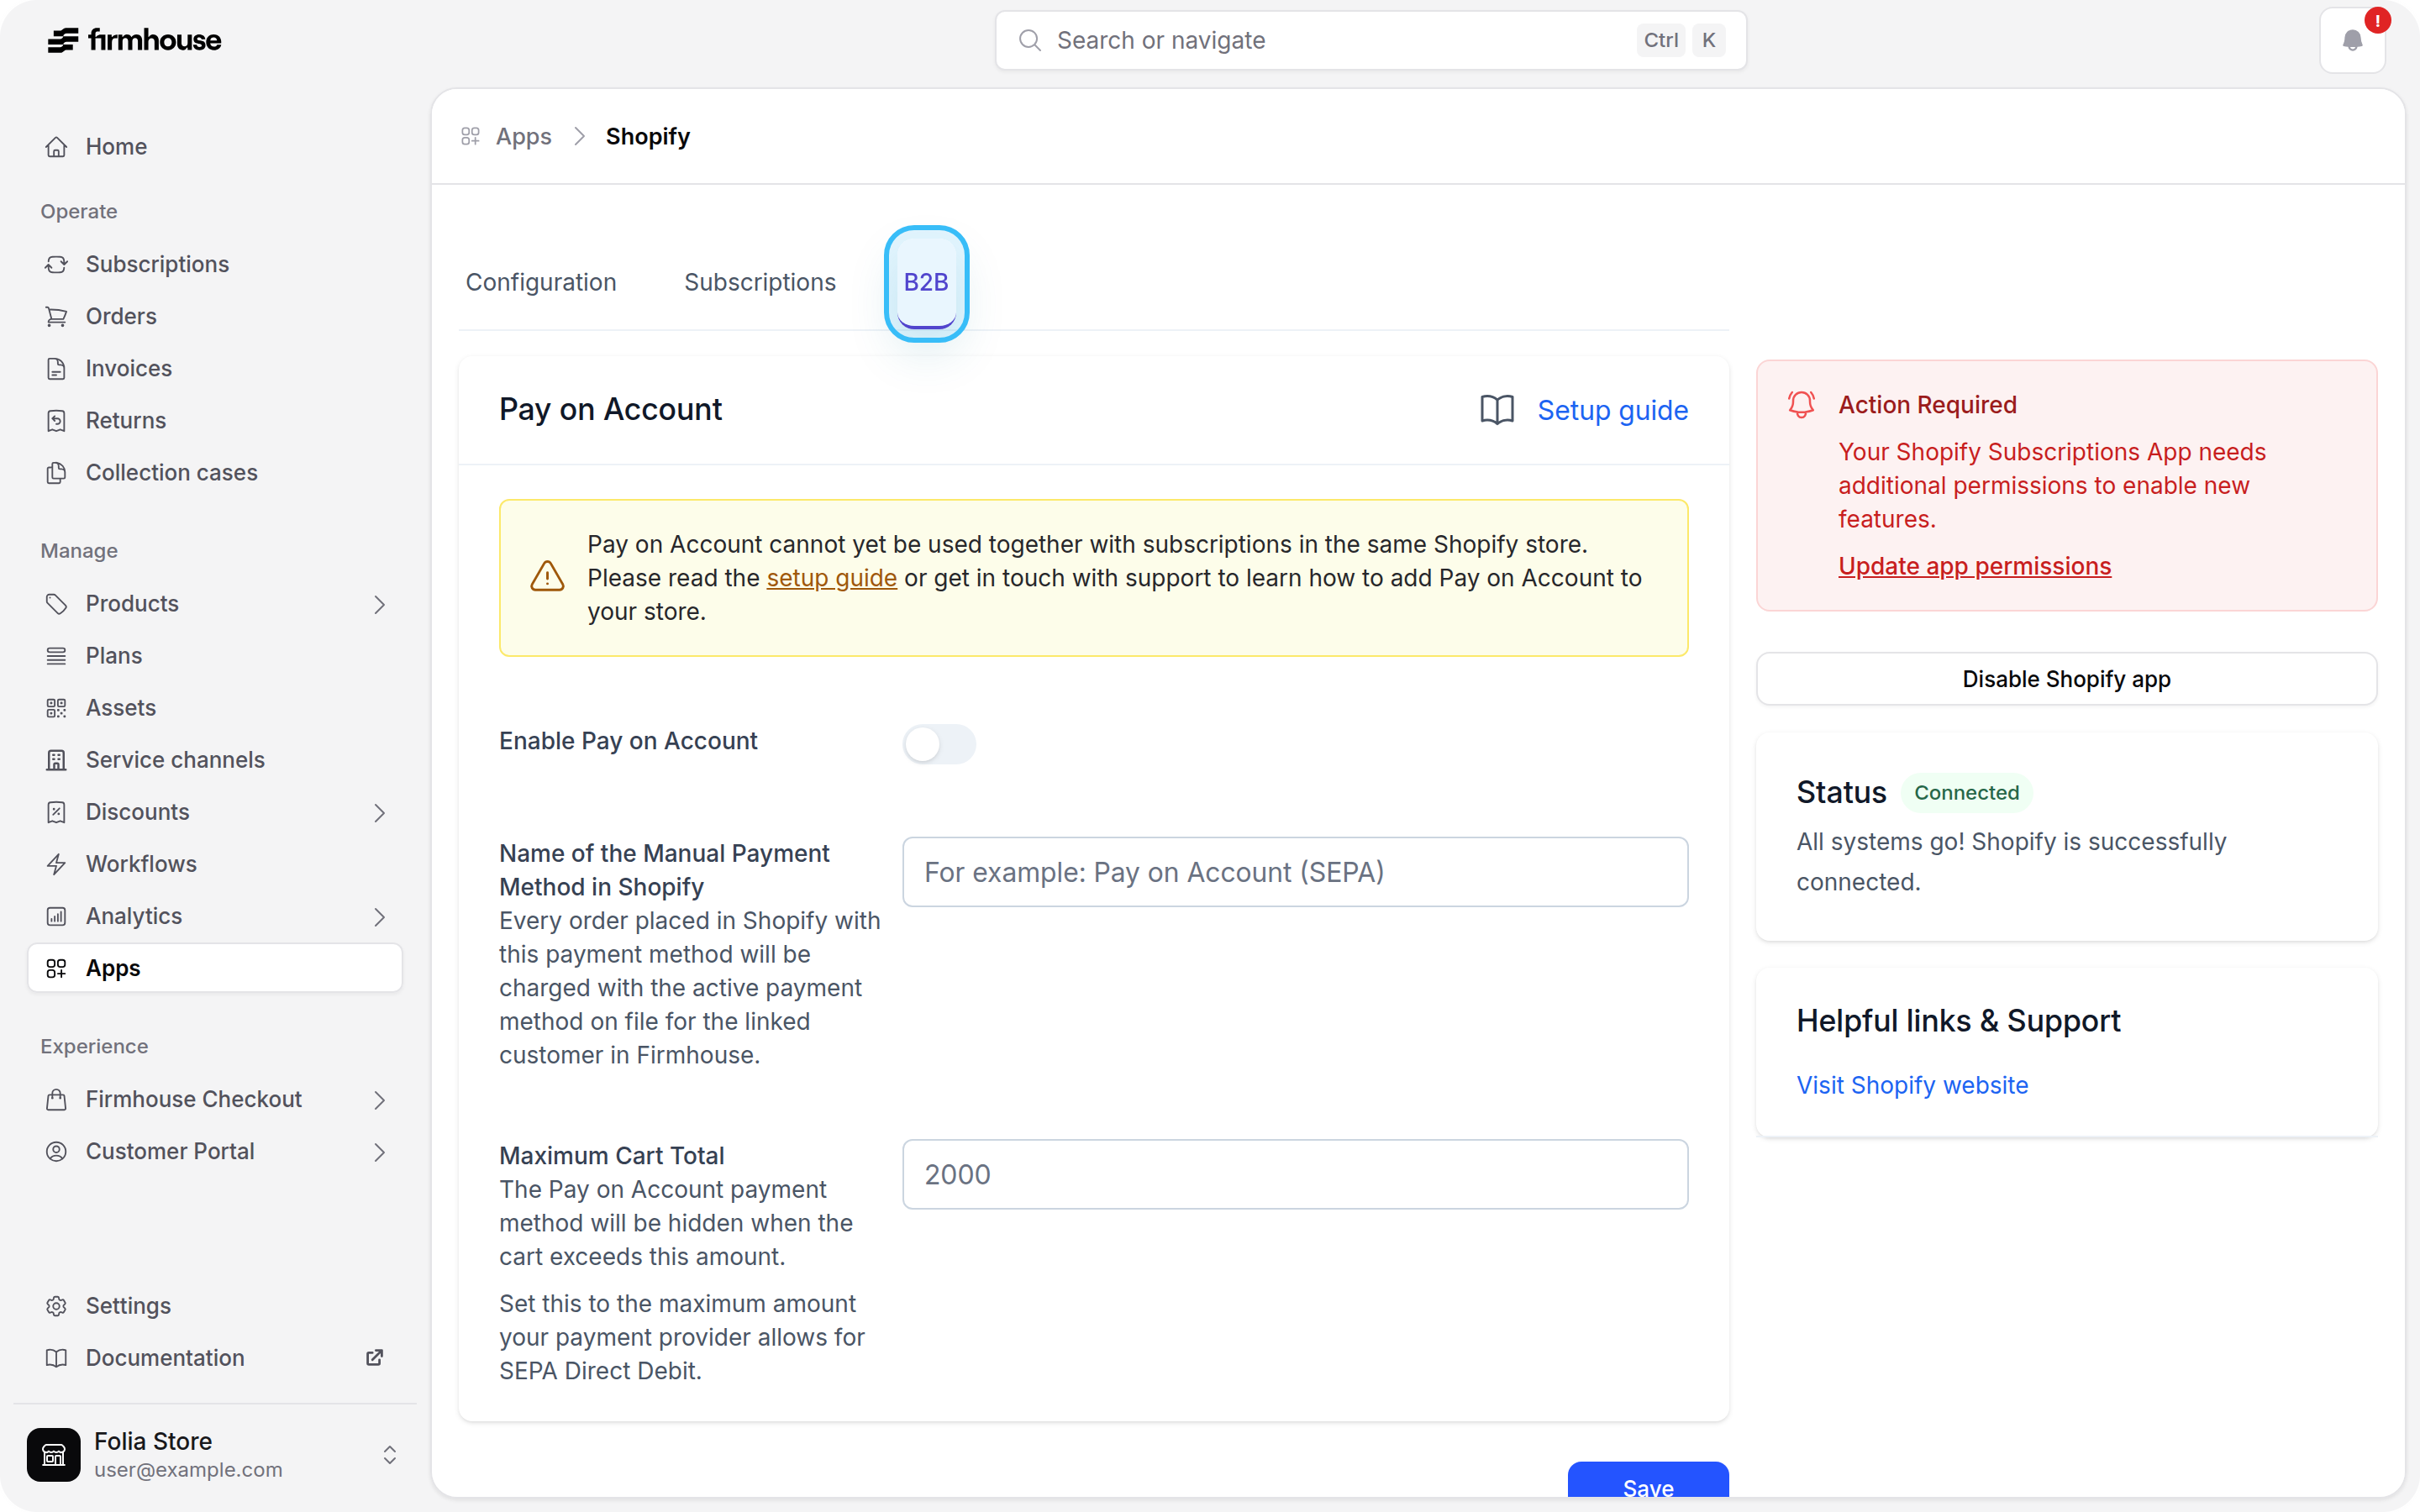Click the yellow warning triangle icon

[547, 577]
